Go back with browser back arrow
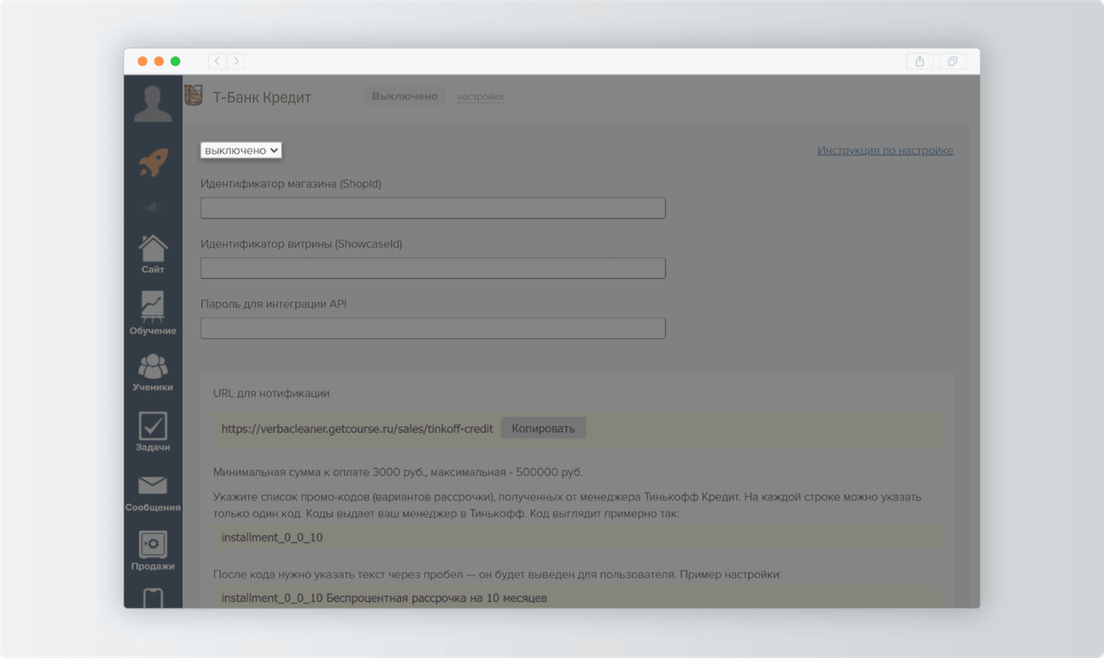Screen dimensions: 1104x658 217,61
